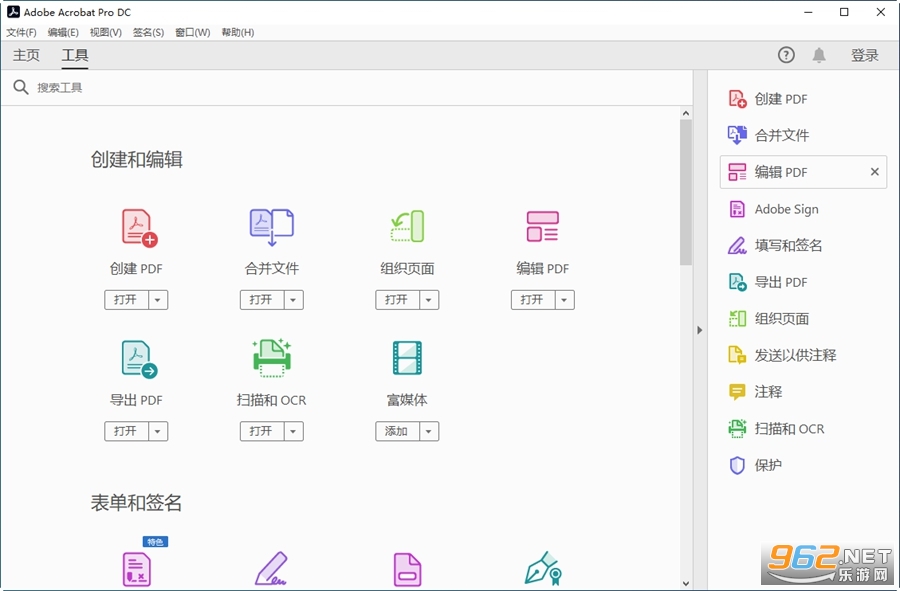This screenshot has width=900, height=591.
Task: Click the 组织页面 icon in right sidebar
Action: [x=738, y=318]
